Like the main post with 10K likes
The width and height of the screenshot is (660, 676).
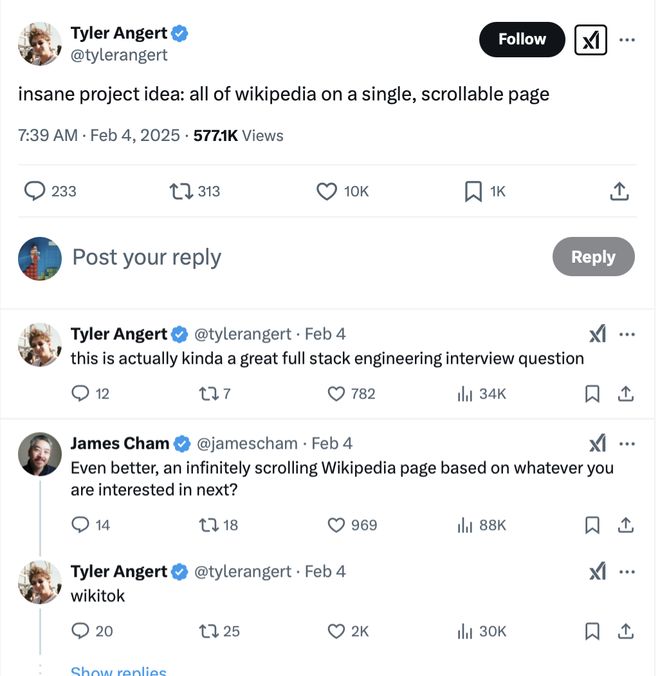(x=327, y=191)
